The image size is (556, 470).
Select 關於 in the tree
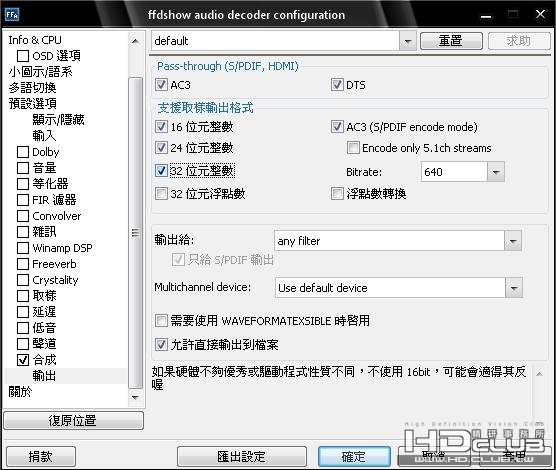tap(20, 392)
